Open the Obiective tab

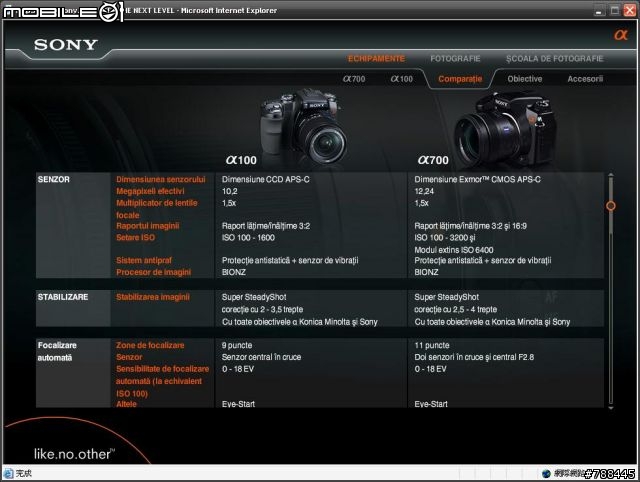[525, 79]
